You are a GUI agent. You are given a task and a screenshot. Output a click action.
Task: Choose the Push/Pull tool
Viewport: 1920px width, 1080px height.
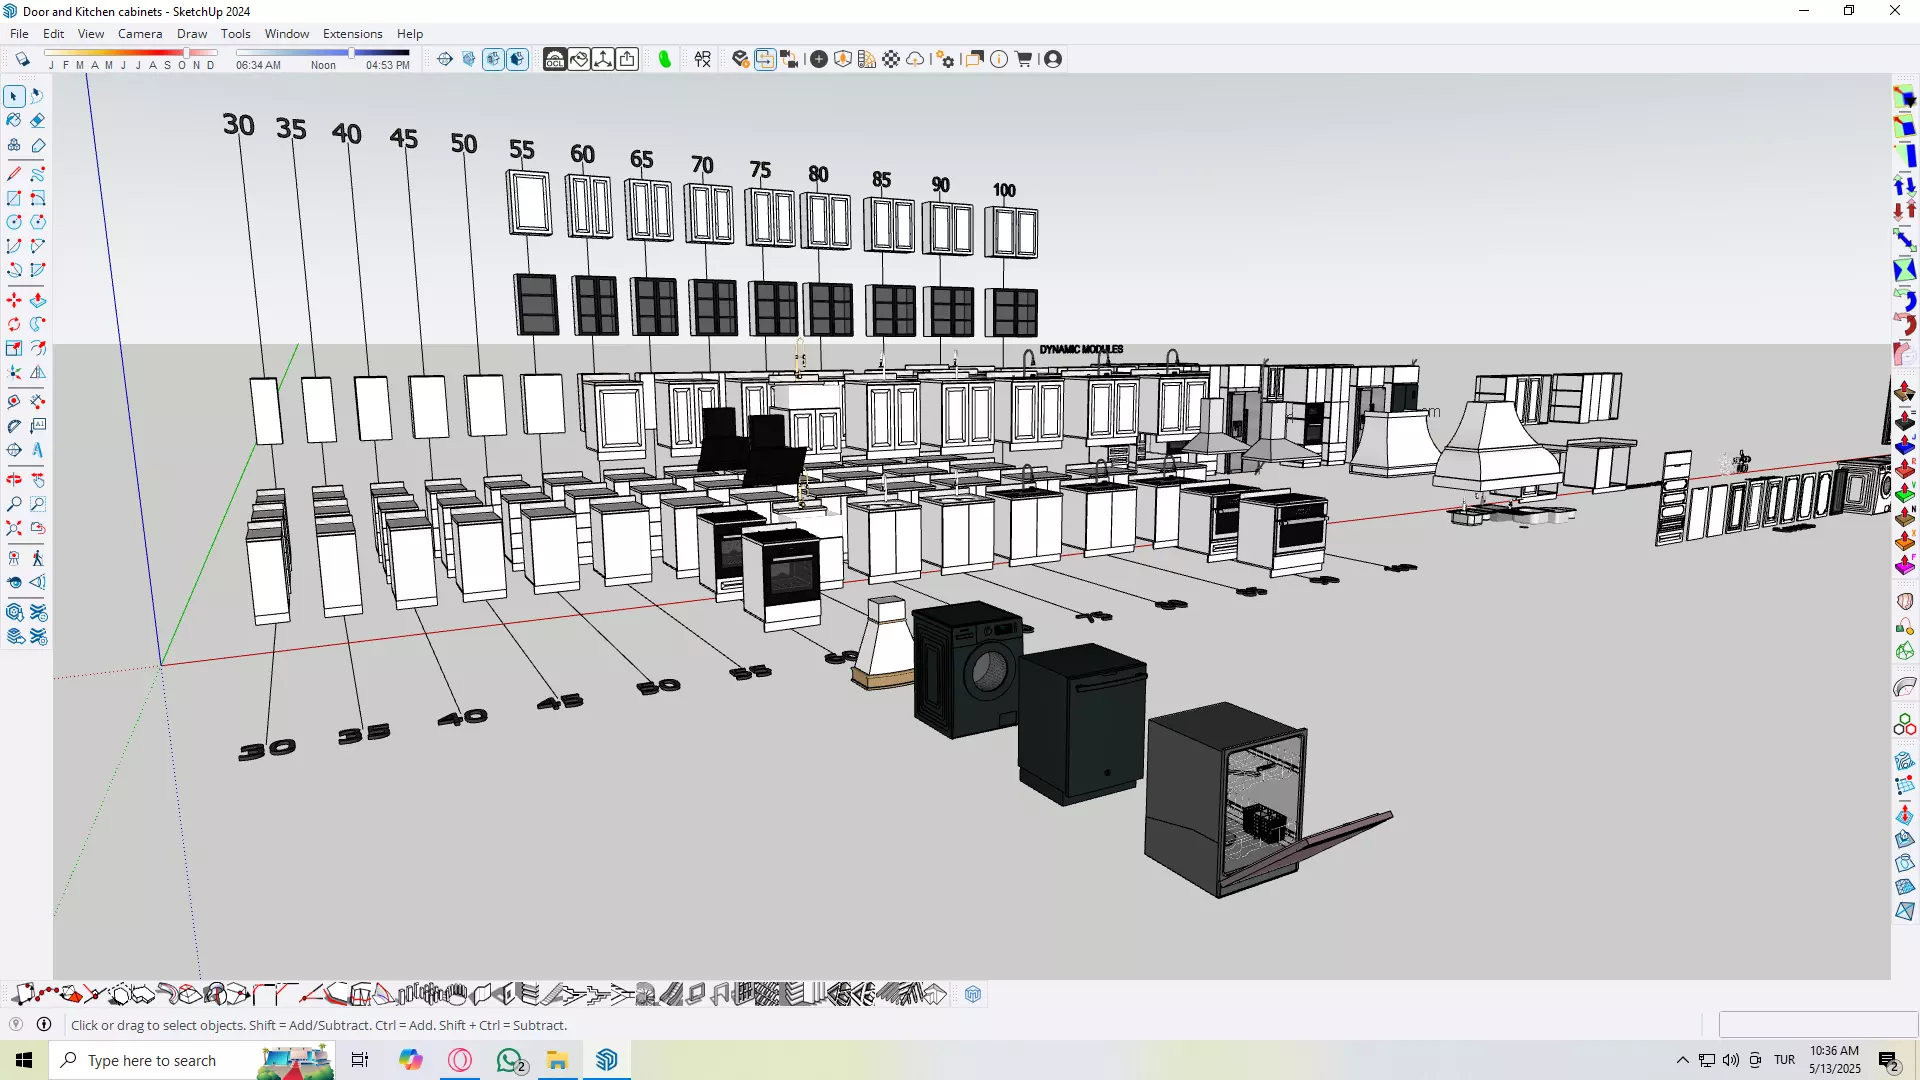(x=38, y=300)
